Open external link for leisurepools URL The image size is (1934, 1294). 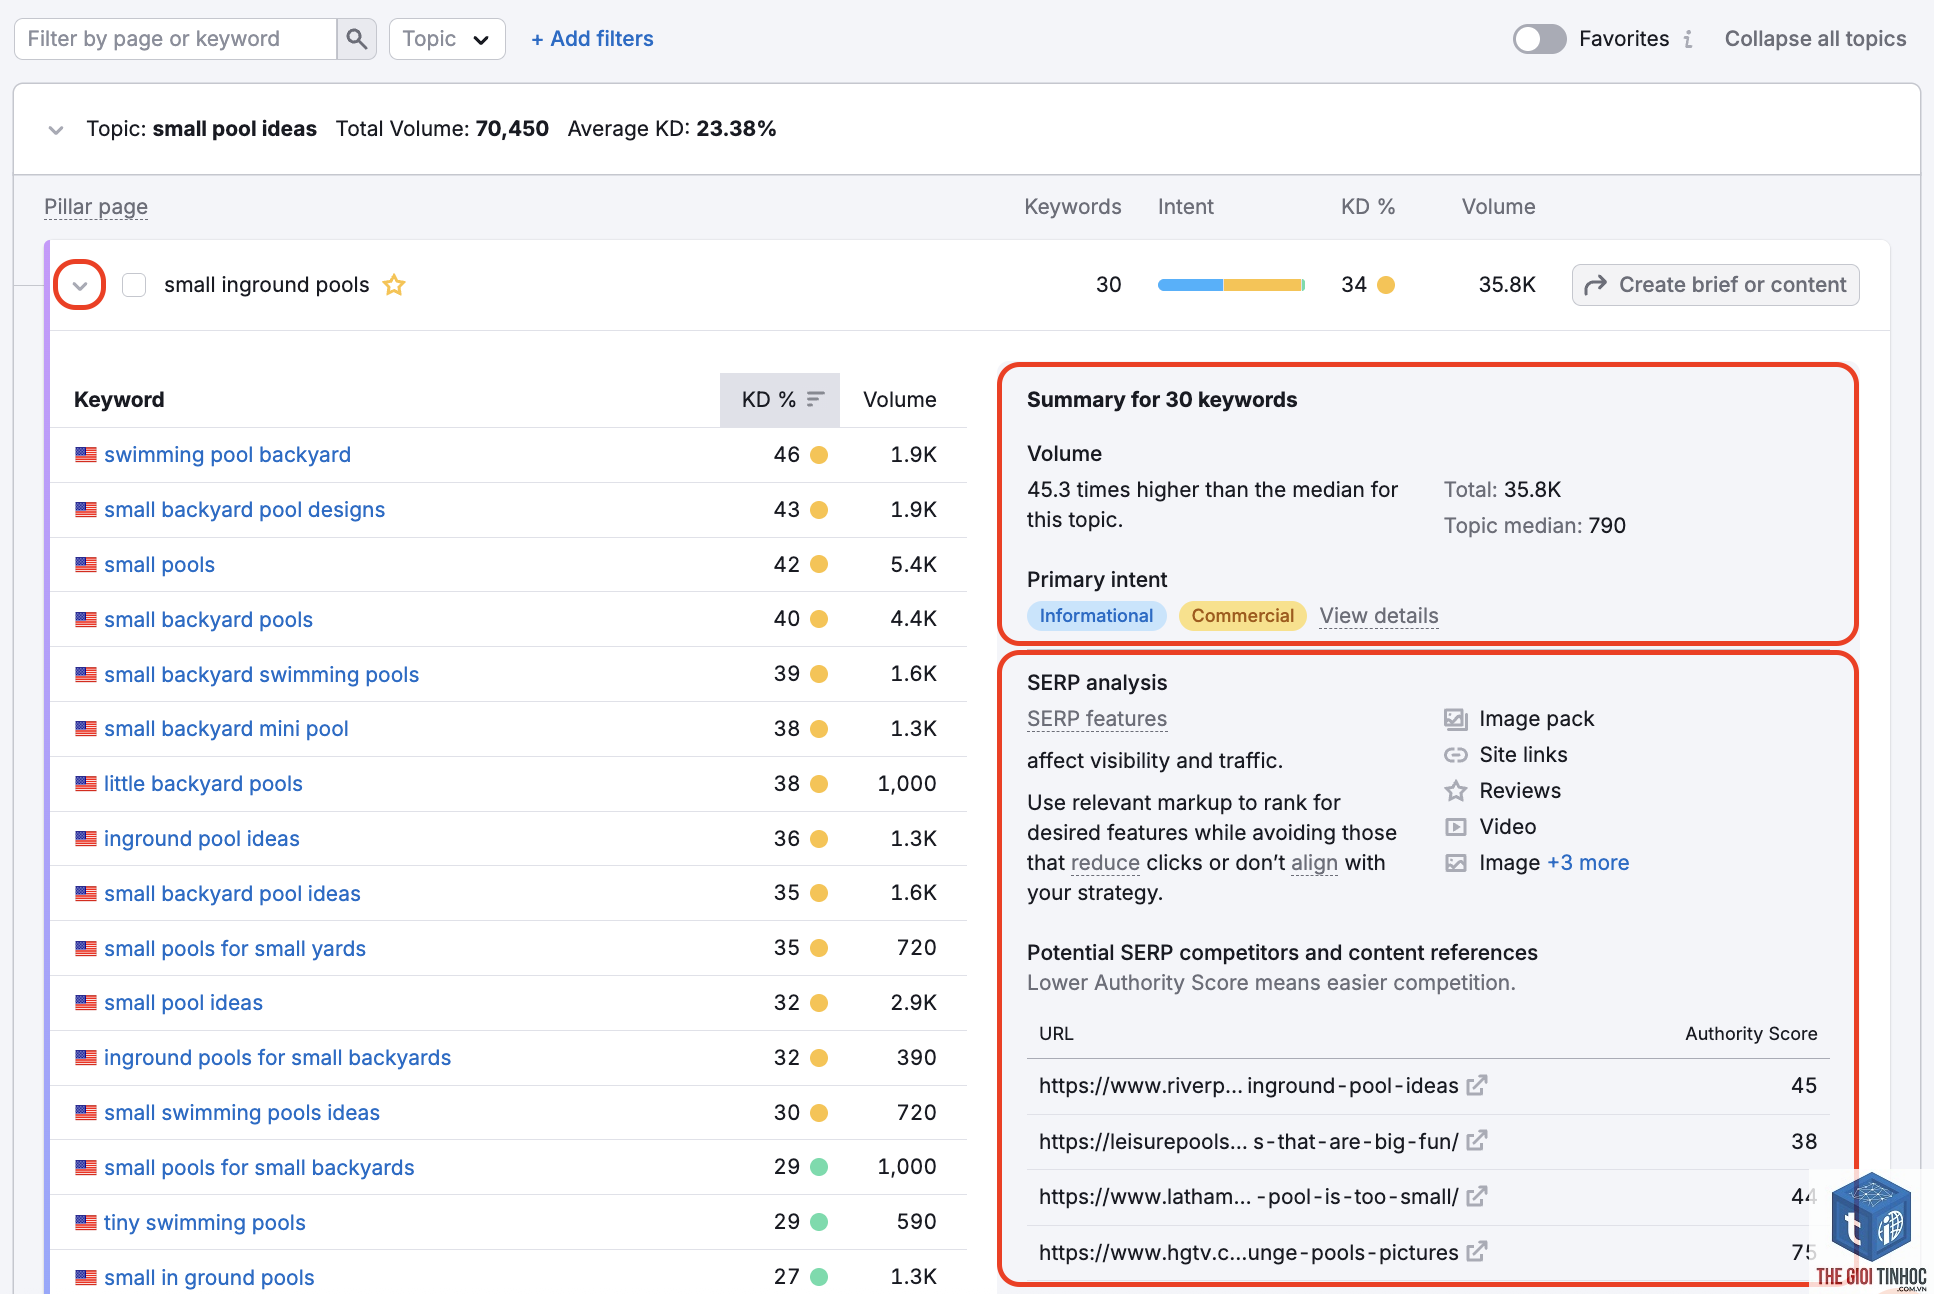click(1477, 1140)
